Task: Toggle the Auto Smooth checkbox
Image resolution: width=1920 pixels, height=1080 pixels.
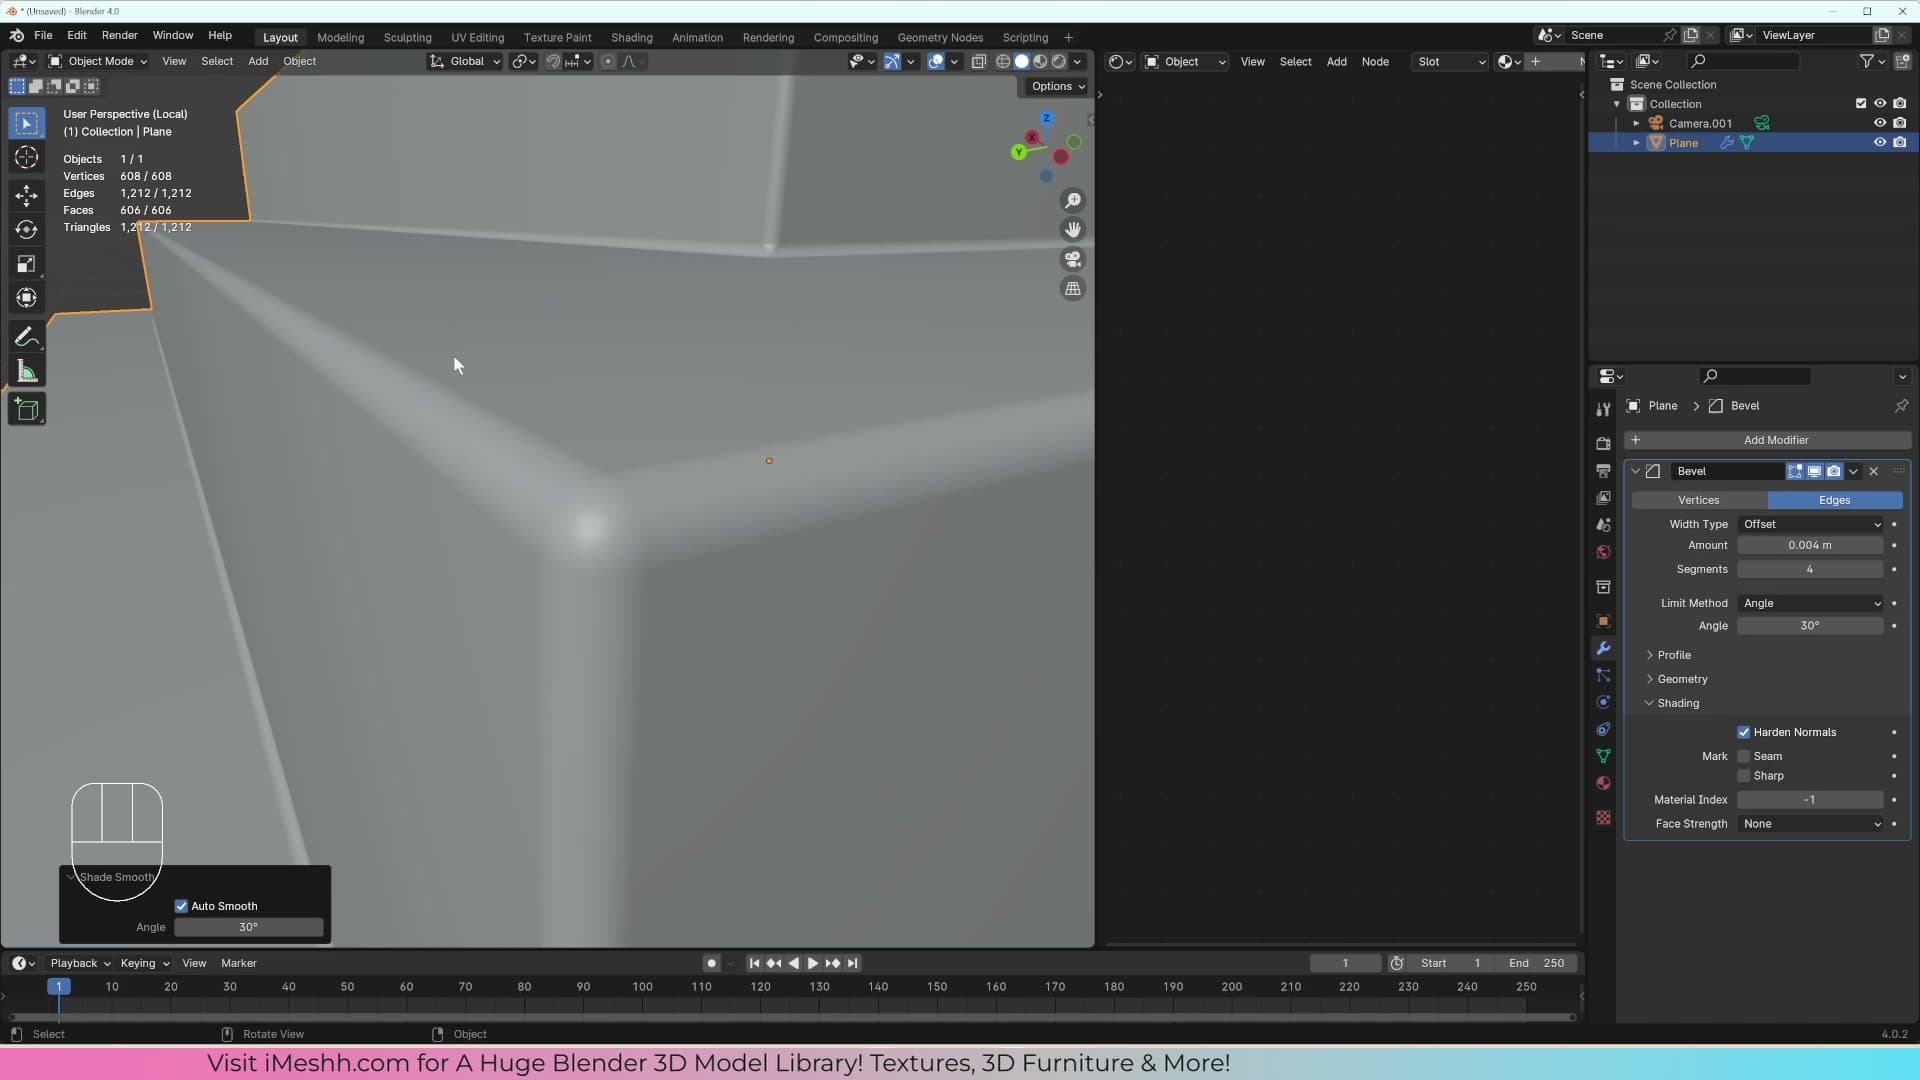Action: click(181, 906)
